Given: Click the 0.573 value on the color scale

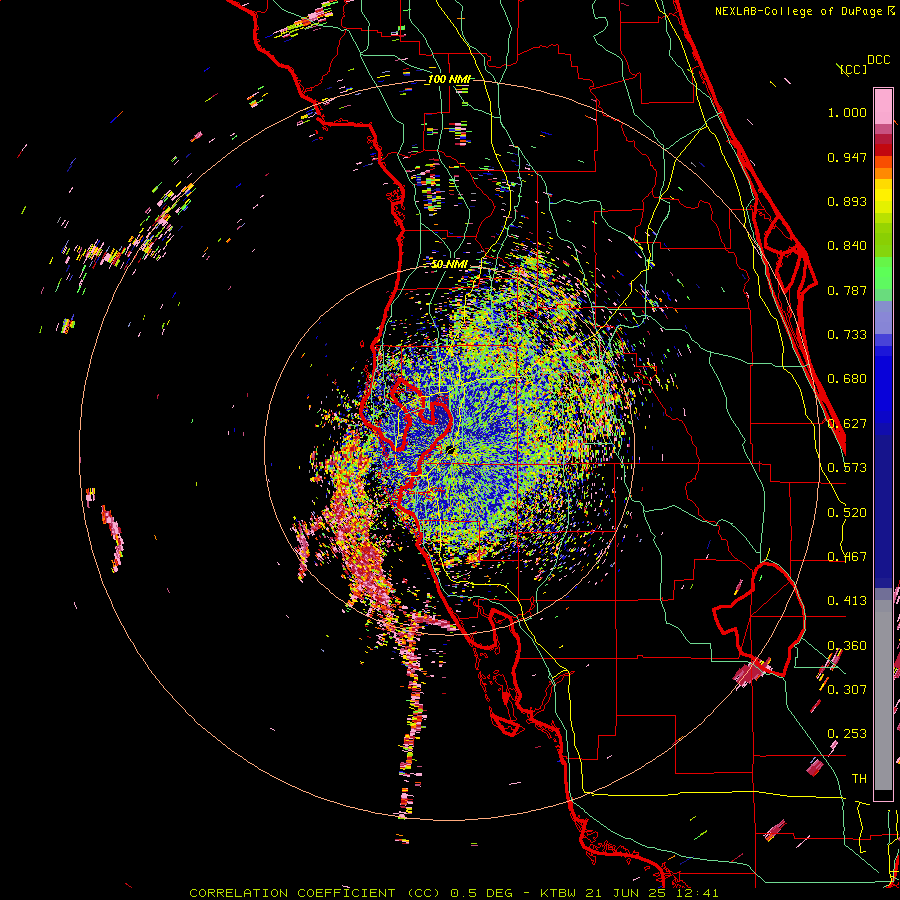Looking at the screenshot, I should 847,468.
